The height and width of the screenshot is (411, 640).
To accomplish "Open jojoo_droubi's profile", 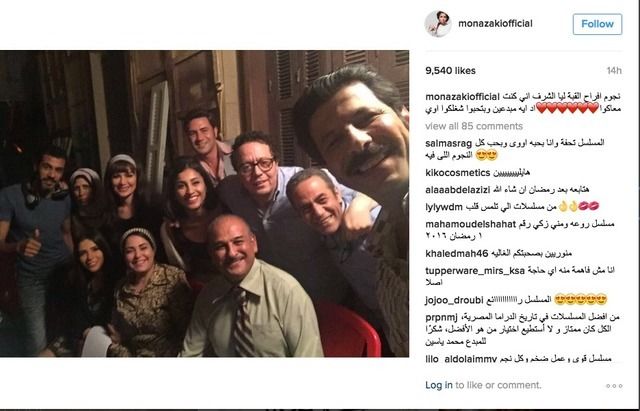I will point(454,300).
